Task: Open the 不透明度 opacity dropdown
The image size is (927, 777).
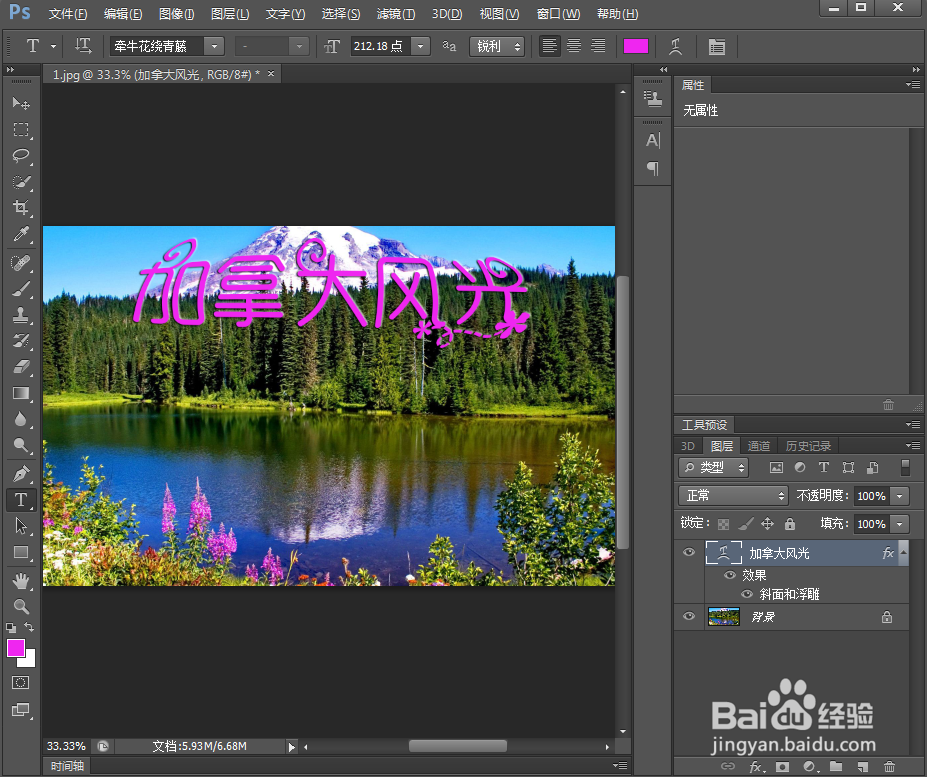Action: tap(900, 496)
